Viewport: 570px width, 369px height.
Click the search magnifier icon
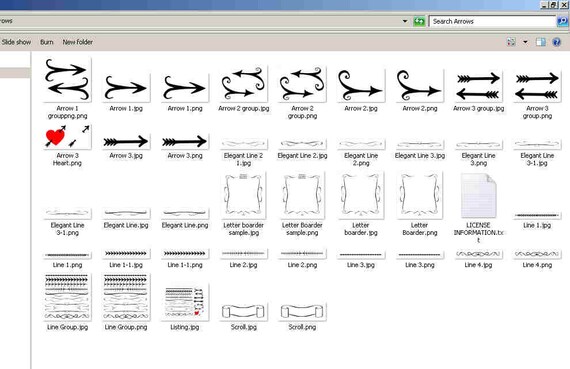click(562, 21)
